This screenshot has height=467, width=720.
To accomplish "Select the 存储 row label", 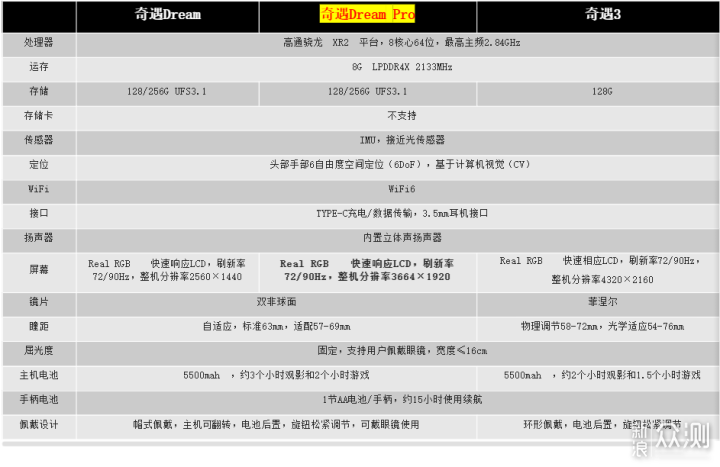I will click(39, 92).
